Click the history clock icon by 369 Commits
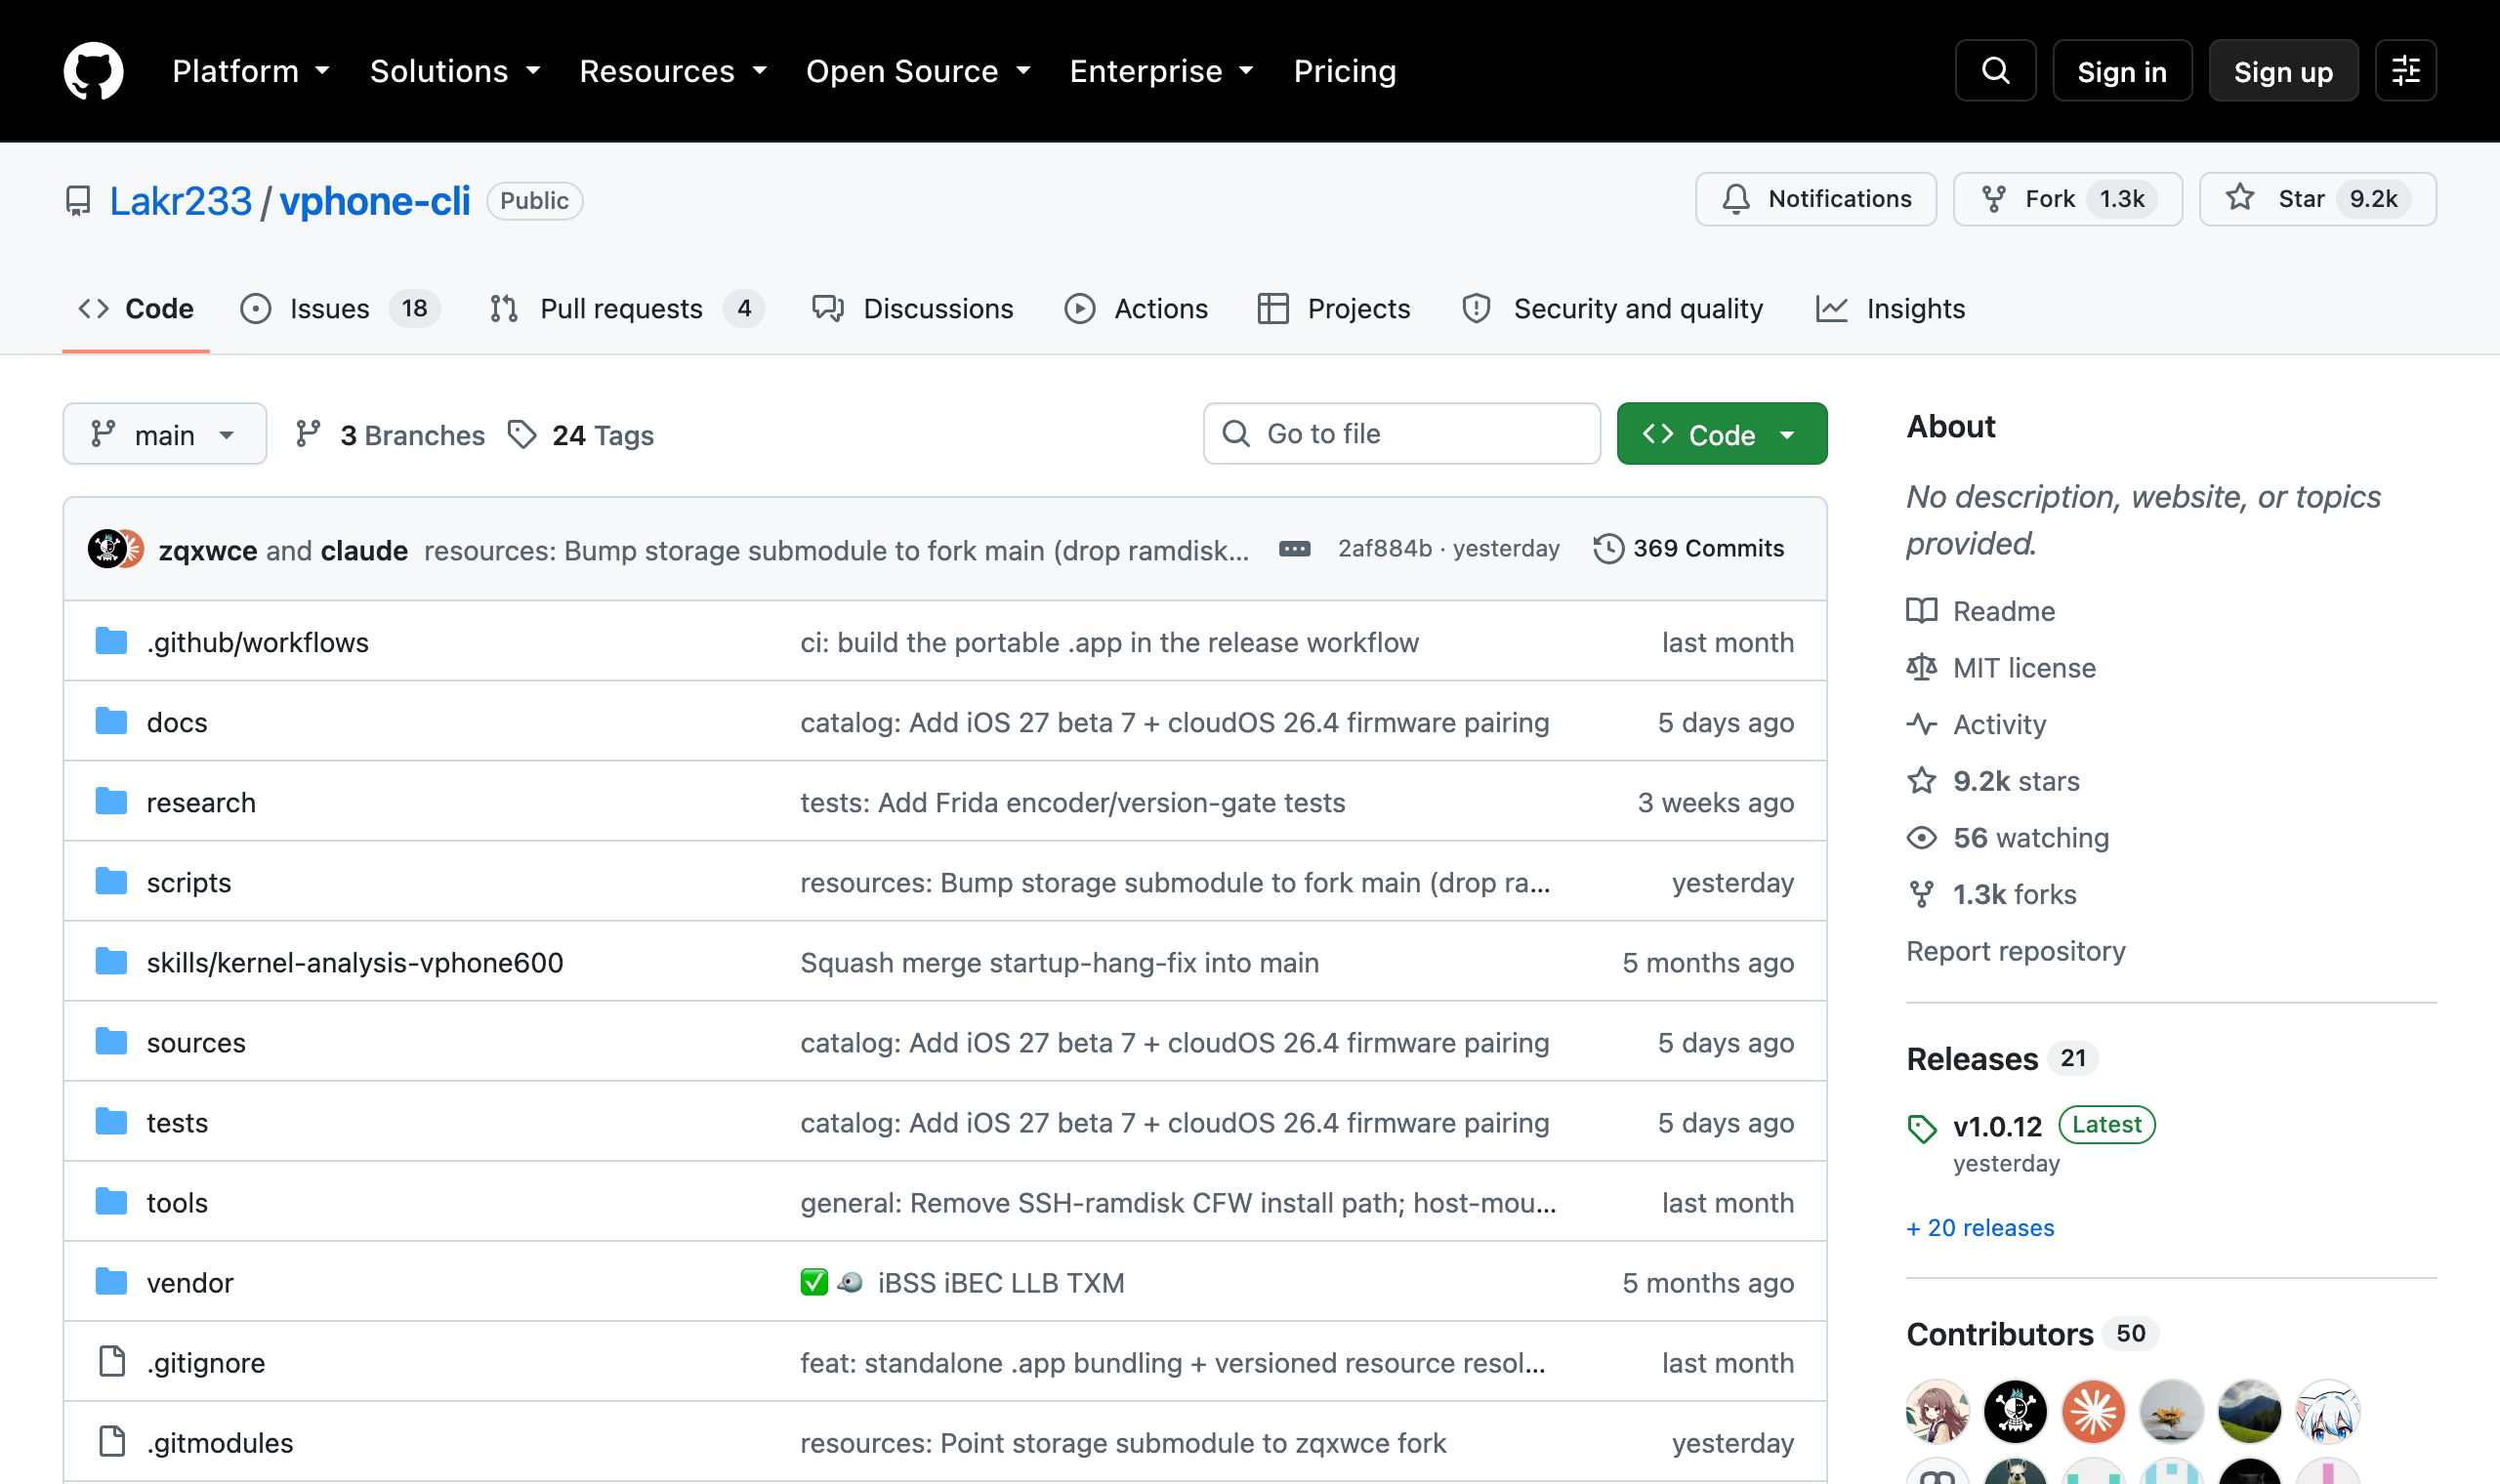Viewport: 2500px width, 1484px height. pos(1608,549)
